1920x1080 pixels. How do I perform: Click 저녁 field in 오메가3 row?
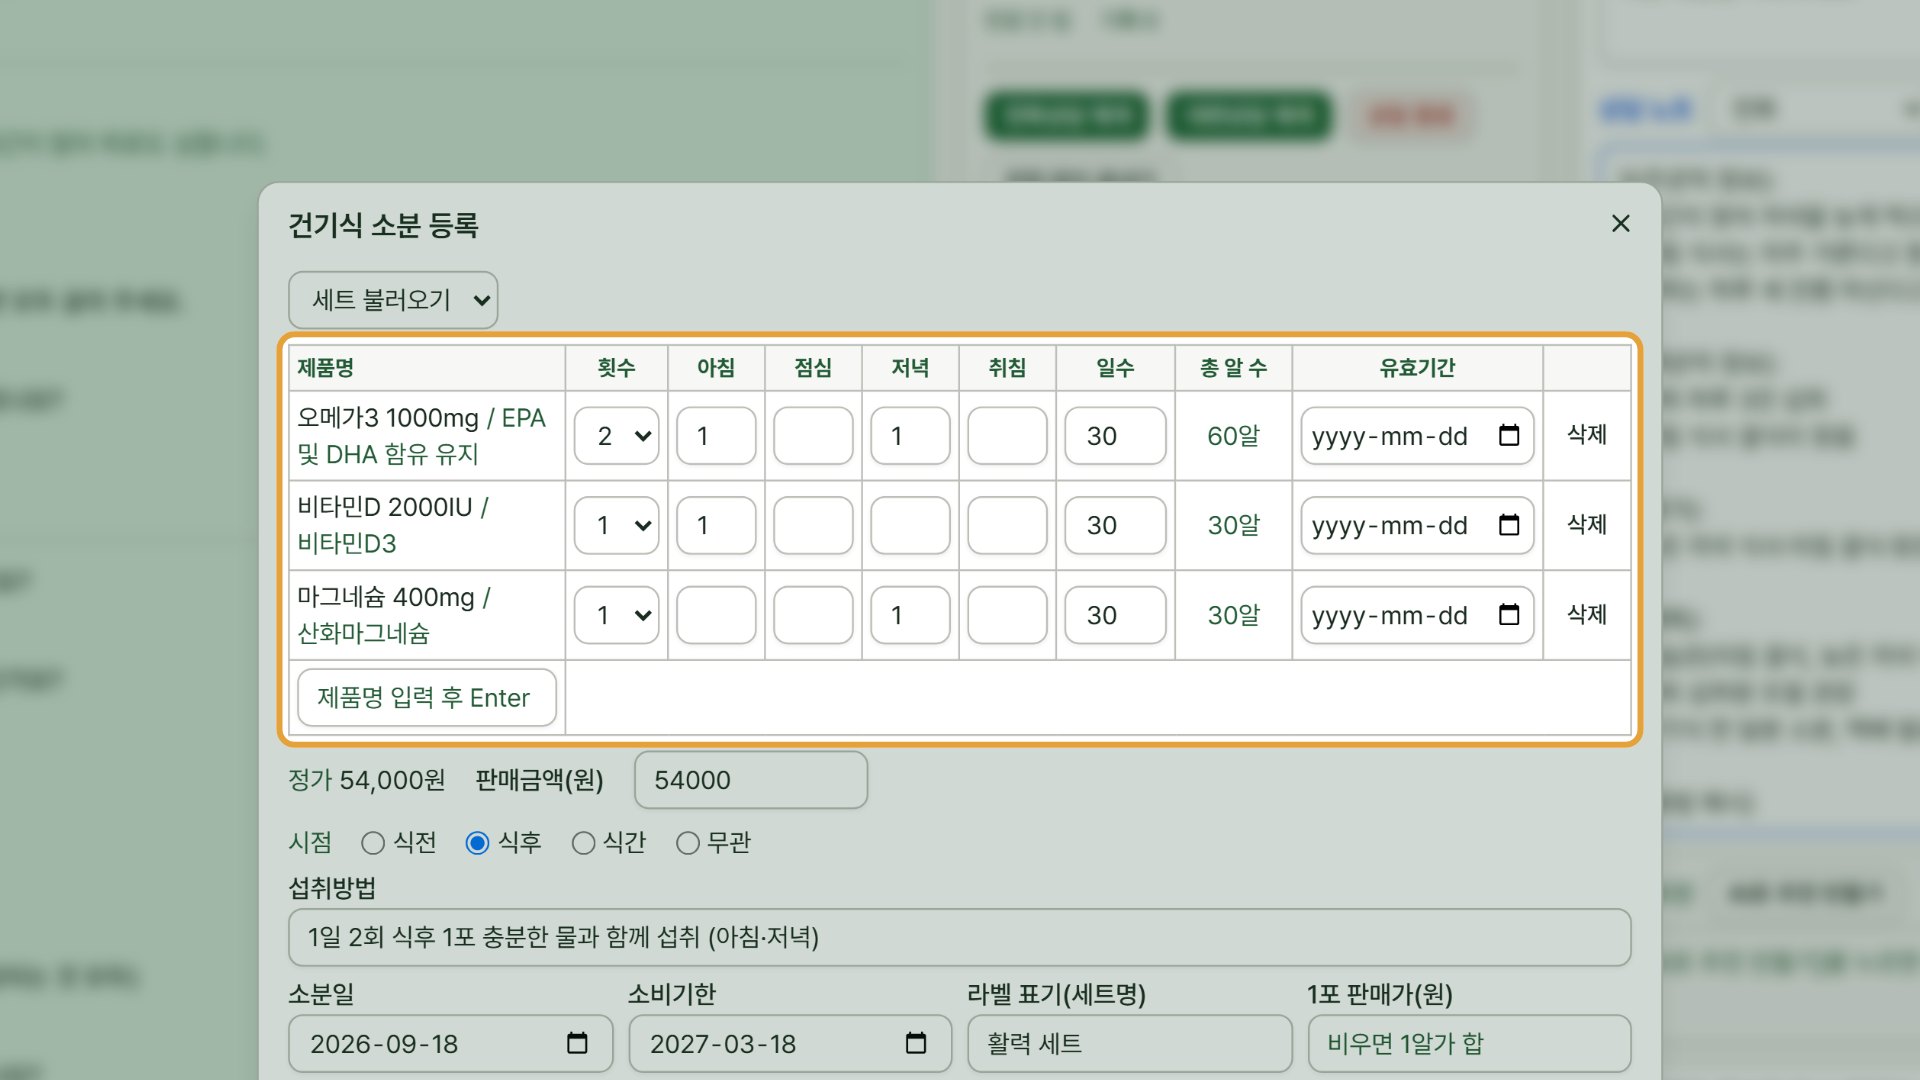click(x=910, y=436)
